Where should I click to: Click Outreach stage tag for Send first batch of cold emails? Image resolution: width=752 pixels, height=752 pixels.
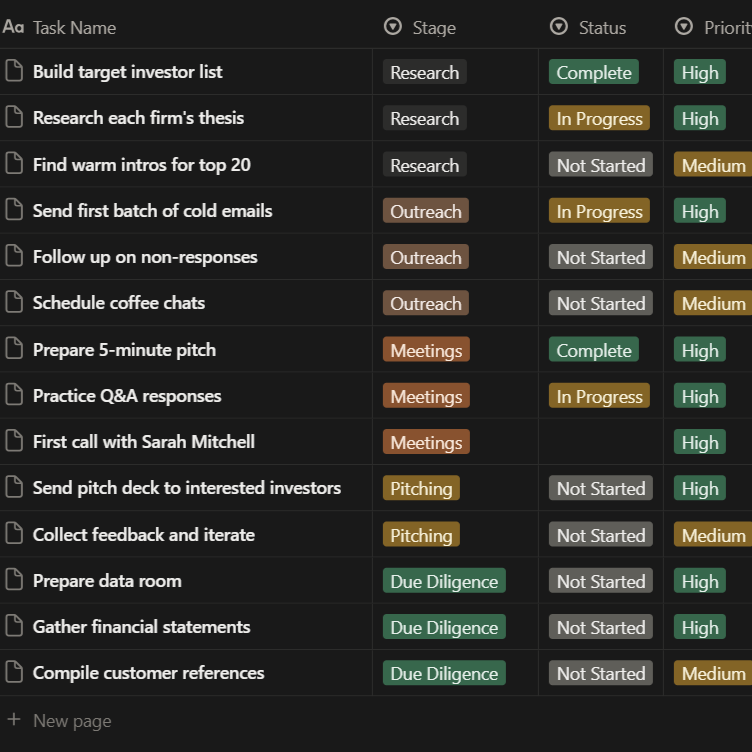(x=425, y=211)
